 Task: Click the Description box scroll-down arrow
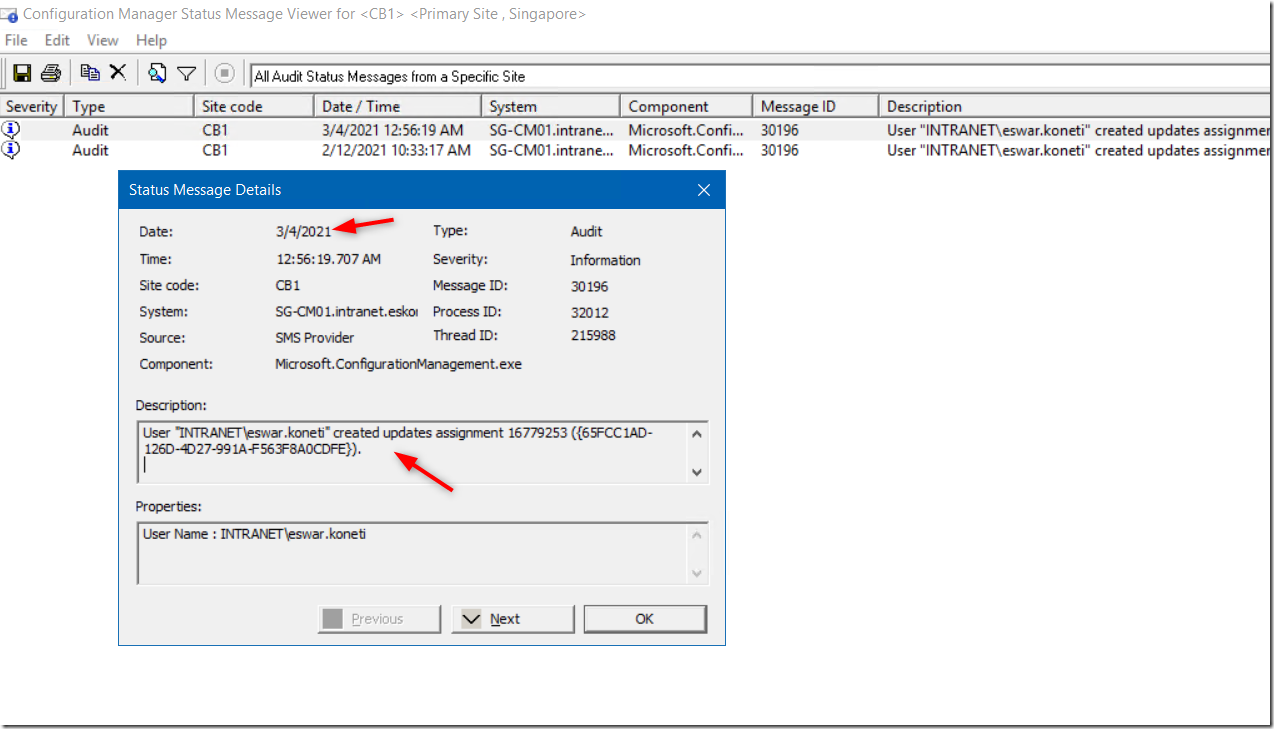pyautogui.click(x=697, y=472)
